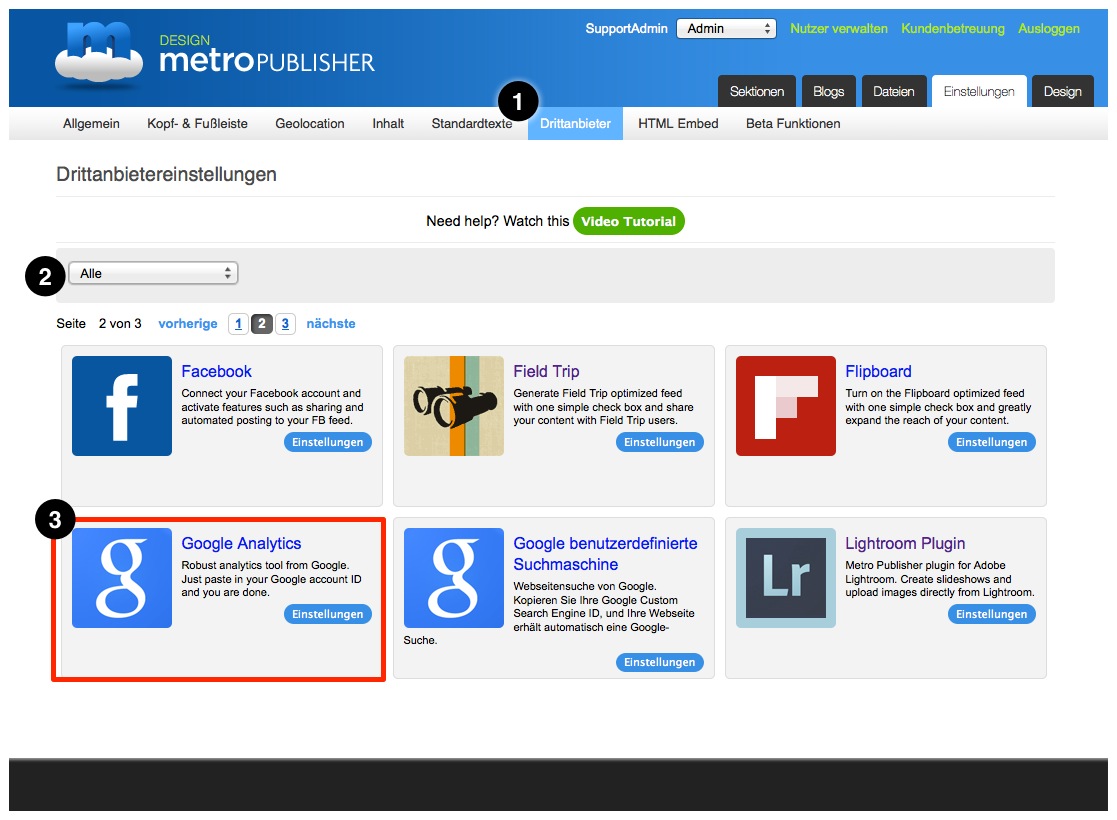1117x820 pixels.
Task: Open Google benutzerdefinierte Suchmaschine title link
Action: coord(606,554)
